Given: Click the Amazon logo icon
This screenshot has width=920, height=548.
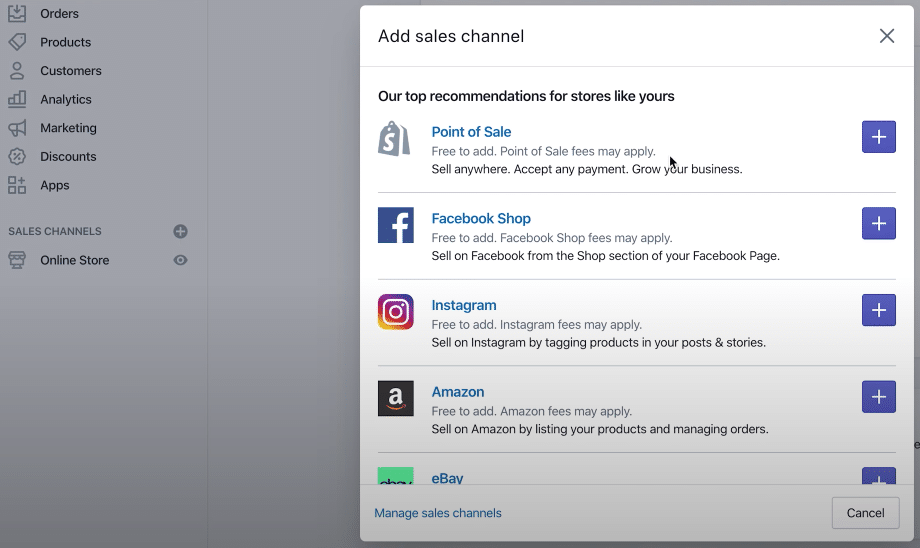Looking at the screenshot, I should tap(395, 398).
